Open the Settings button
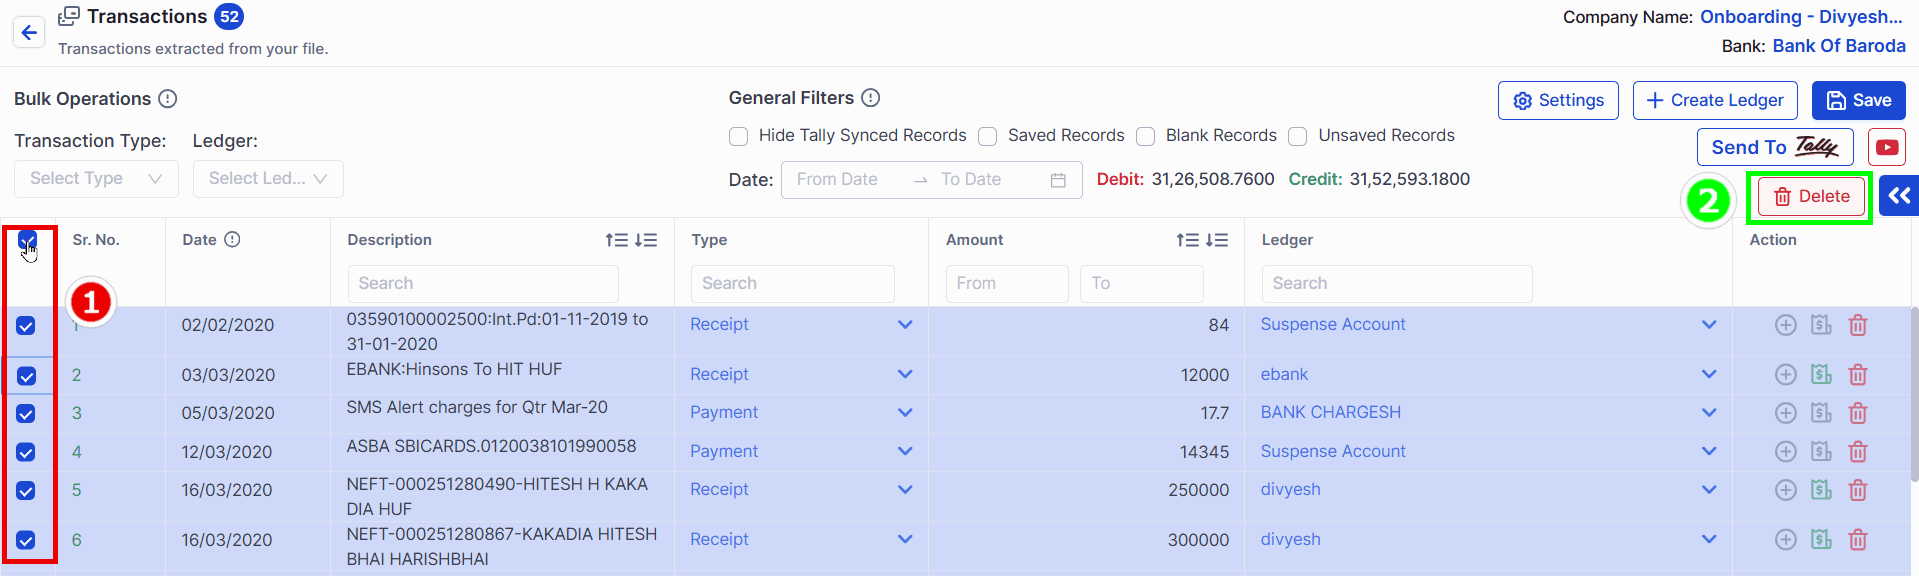1919x576 pixels. [x=1558, y=101]
